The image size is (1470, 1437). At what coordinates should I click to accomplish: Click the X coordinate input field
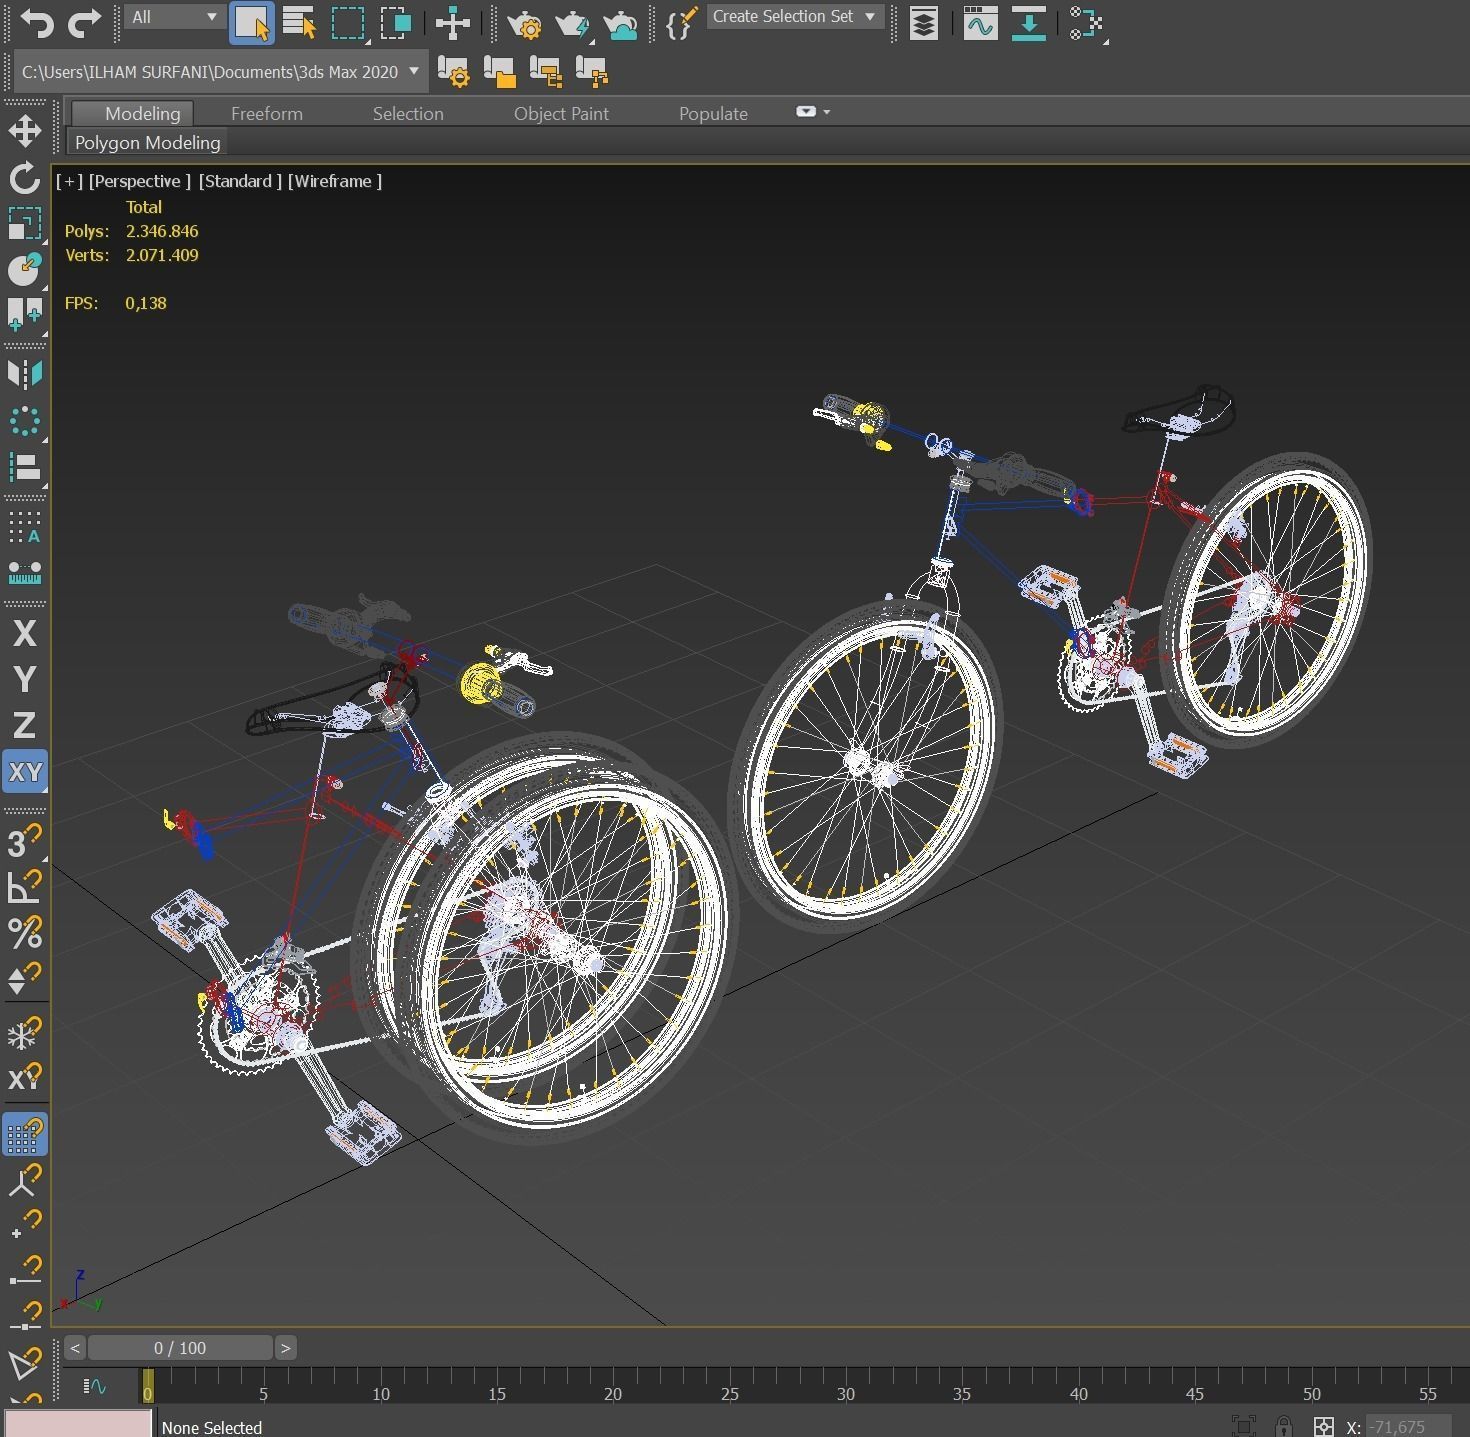(x=1407, y=1427)
